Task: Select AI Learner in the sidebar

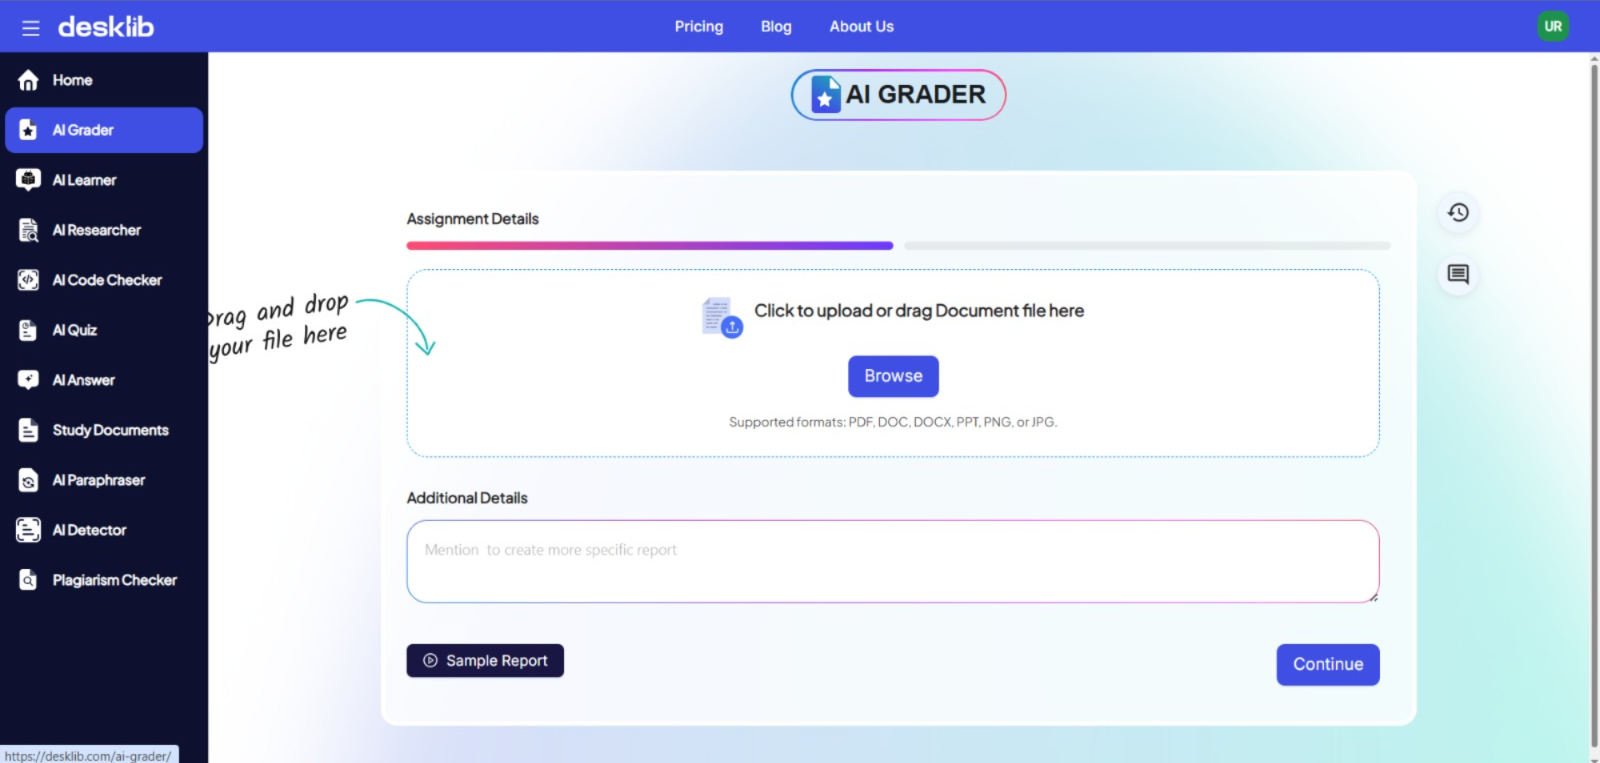Action: click(x=104, y=180)
